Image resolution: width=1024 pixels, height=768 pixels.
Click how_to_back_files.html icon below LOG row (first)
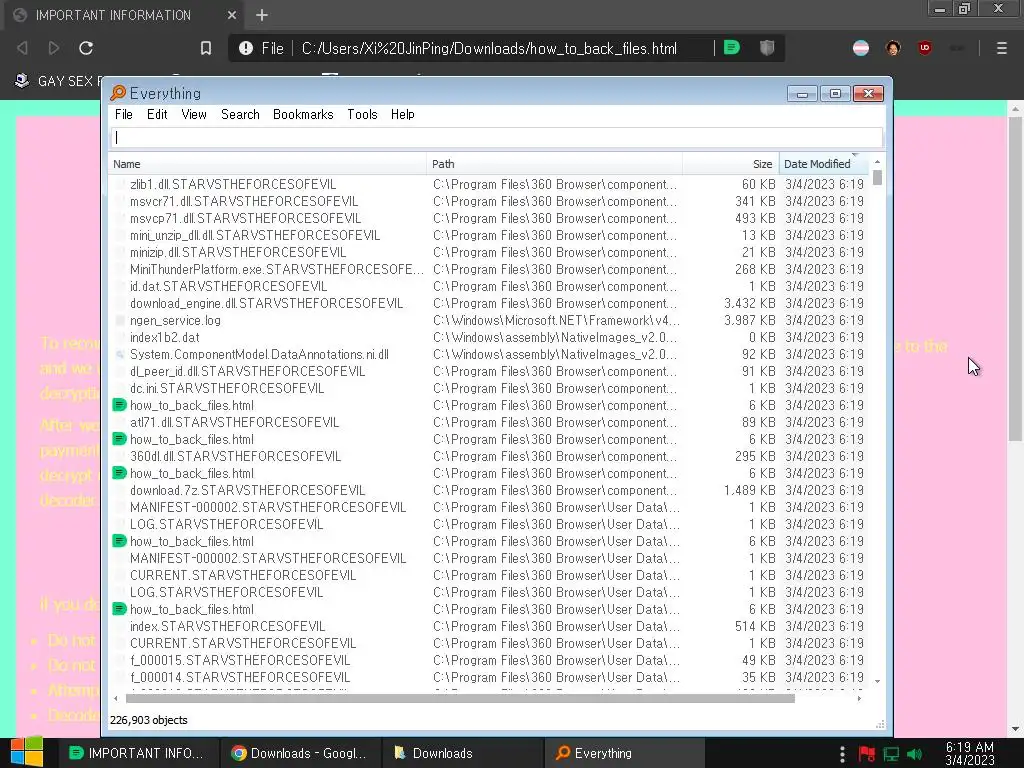(x=120, y=541)
